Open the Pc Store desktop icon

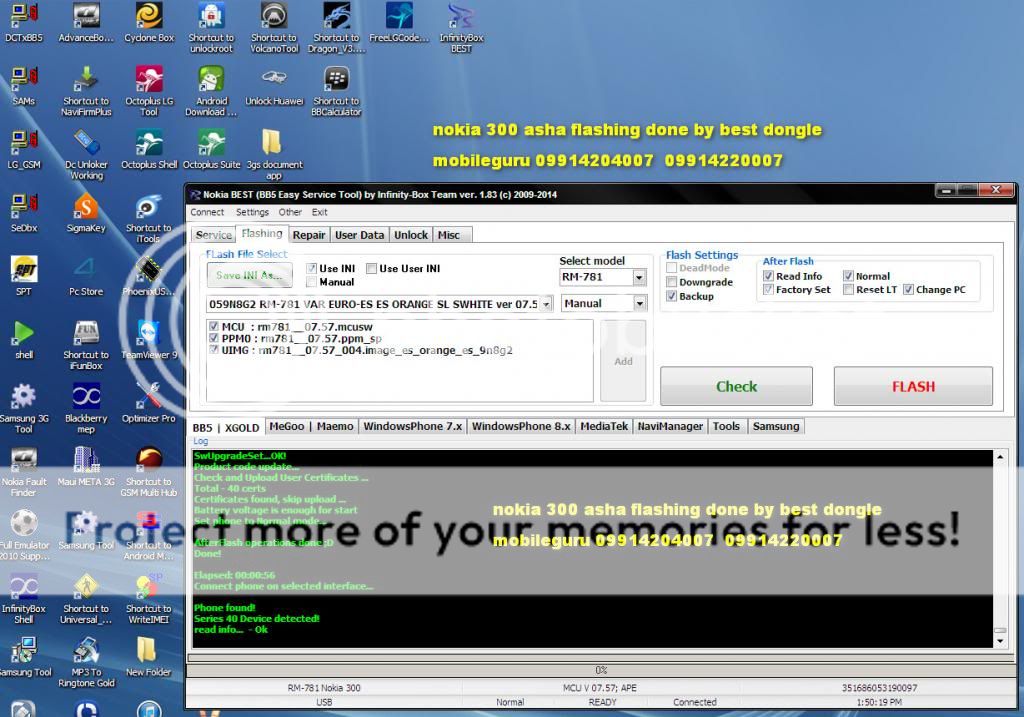click(86, 276)
